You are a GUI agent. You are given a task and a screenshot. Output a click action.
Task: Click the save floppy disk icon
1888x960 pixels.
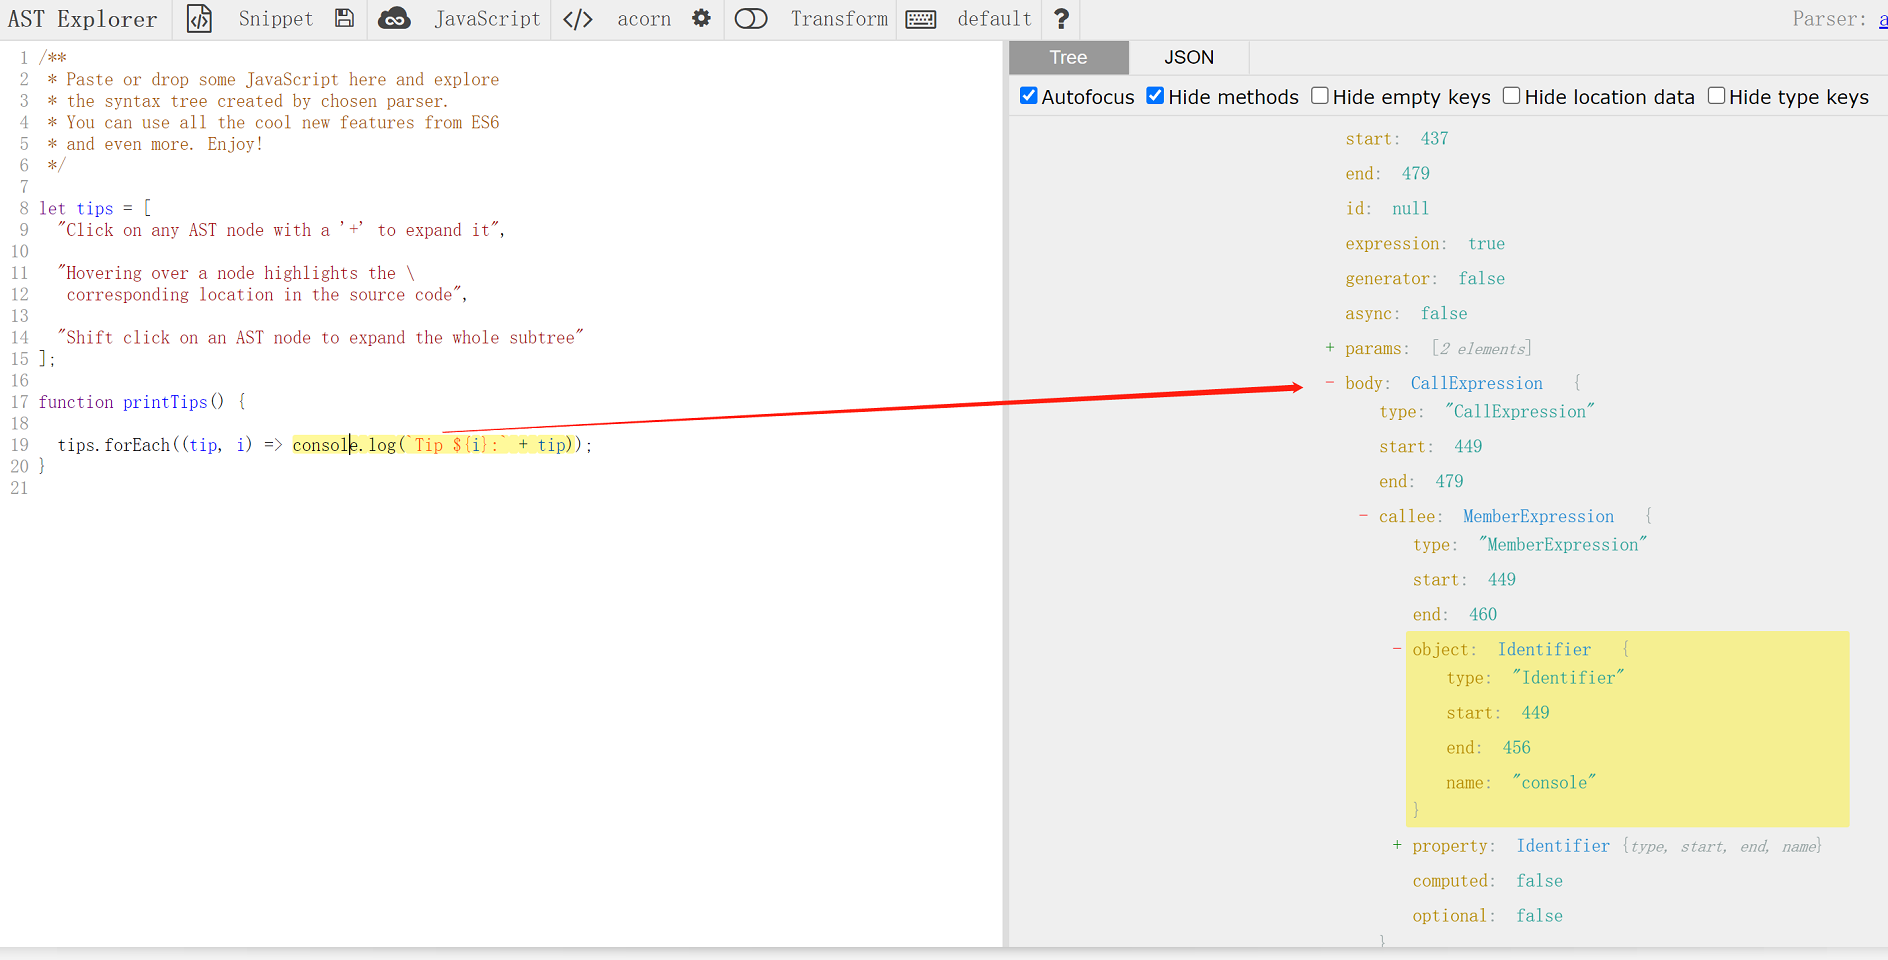coord(344,18)
